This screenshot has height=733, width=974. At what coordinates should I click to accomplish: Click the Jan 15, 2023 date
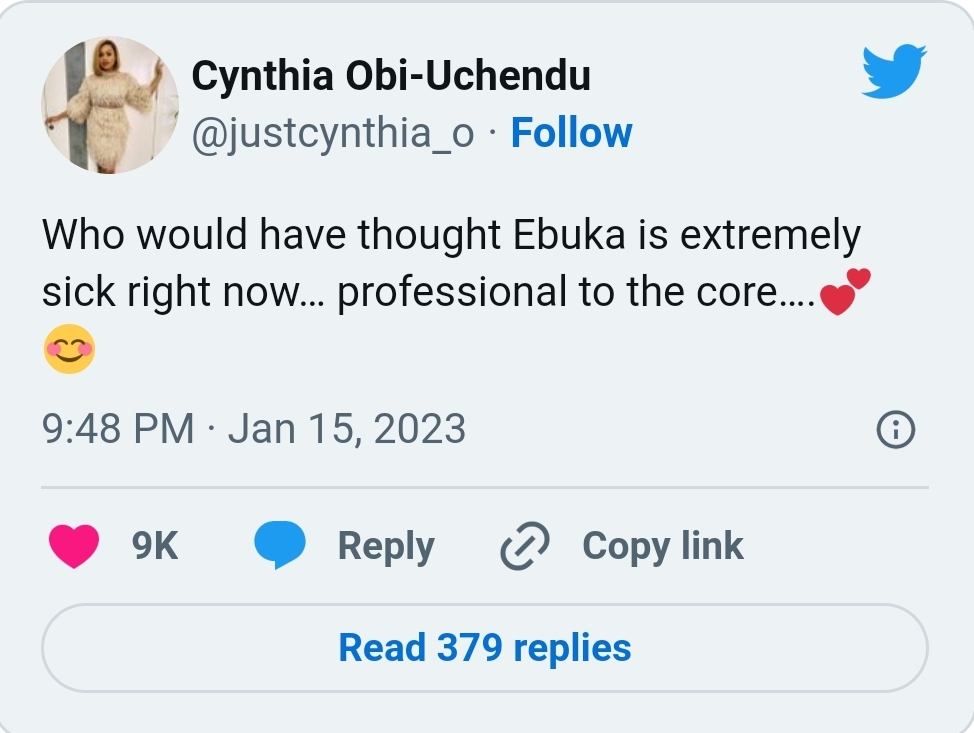coord(347,429)
